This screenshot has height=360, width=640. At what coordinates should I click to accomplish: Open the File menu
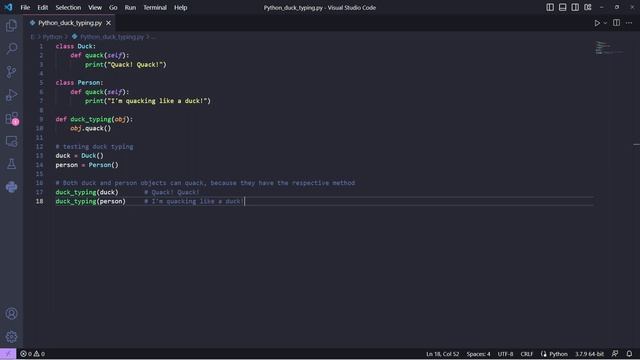tap(25, 7)
